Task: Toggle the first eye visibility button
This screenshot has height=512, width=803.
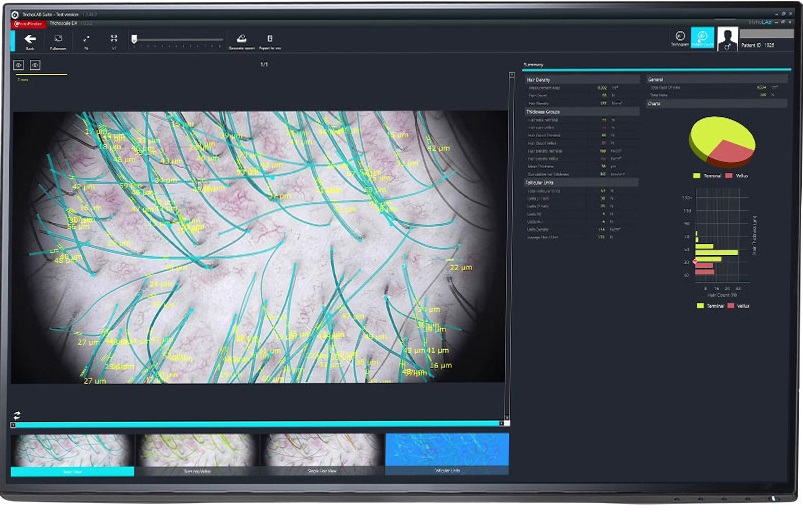Action: pyautogui.click(x=19, y=65)
